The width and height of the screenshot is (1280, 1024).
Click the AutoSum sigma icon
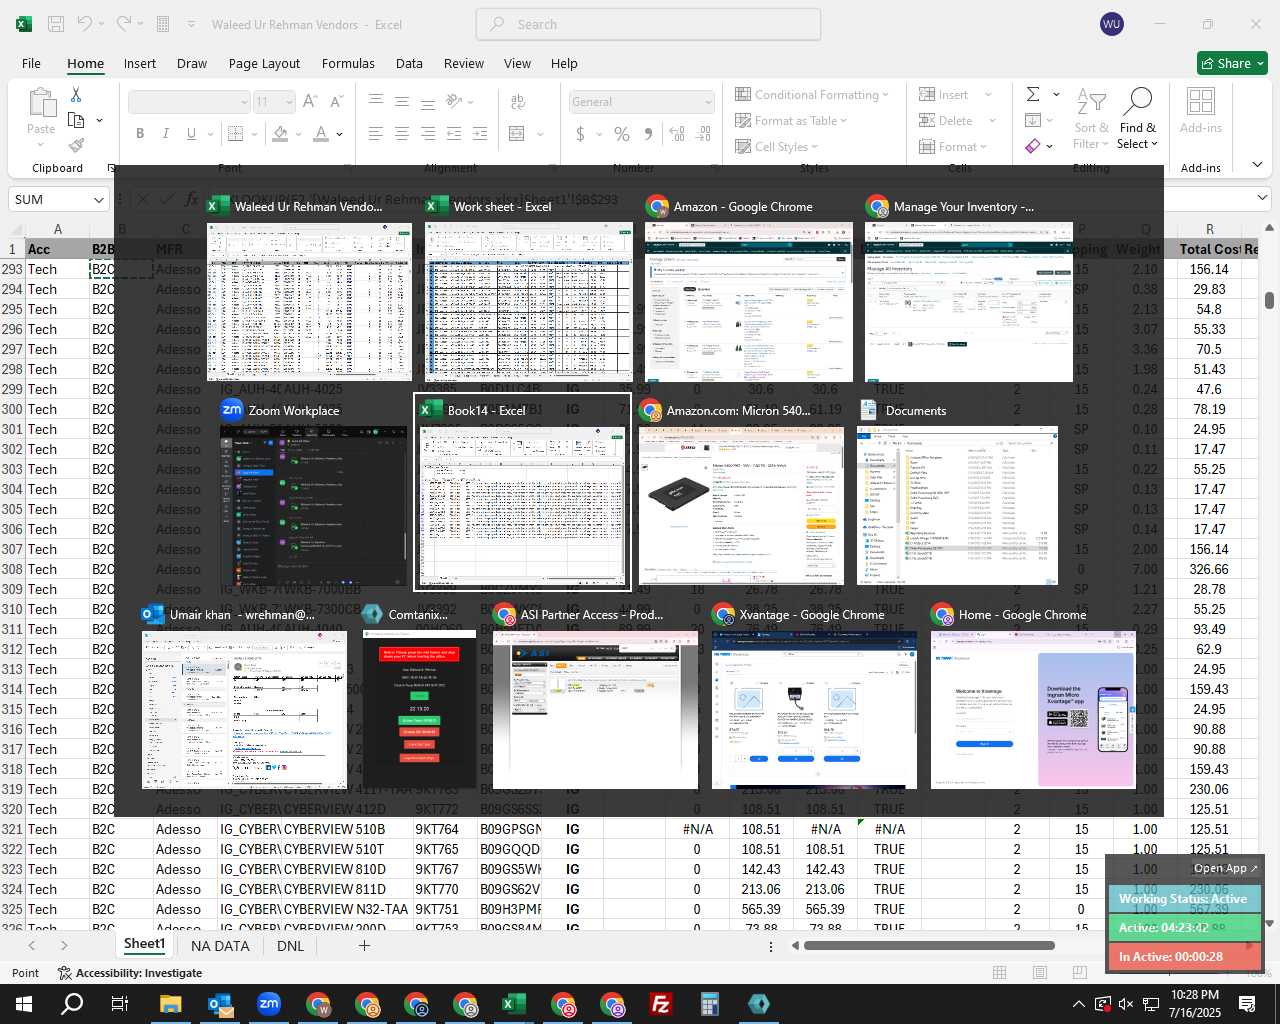(1034, 94)
